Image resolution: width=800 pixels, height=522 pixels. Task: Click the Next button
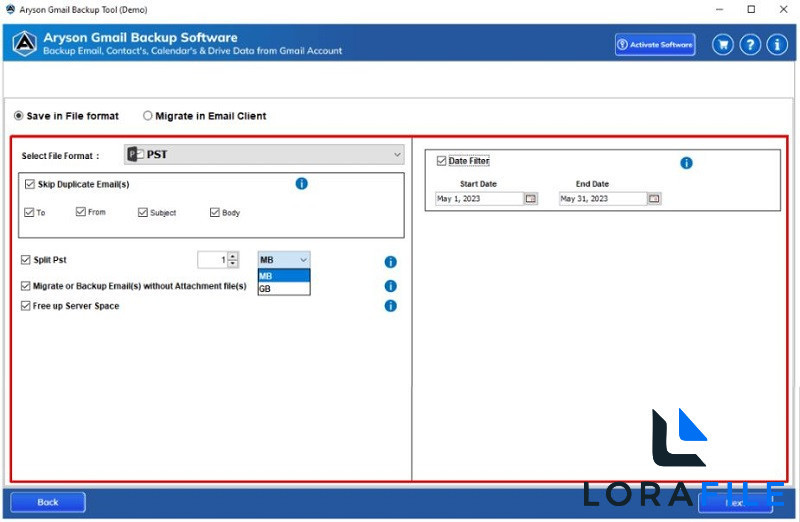point(735,503)
